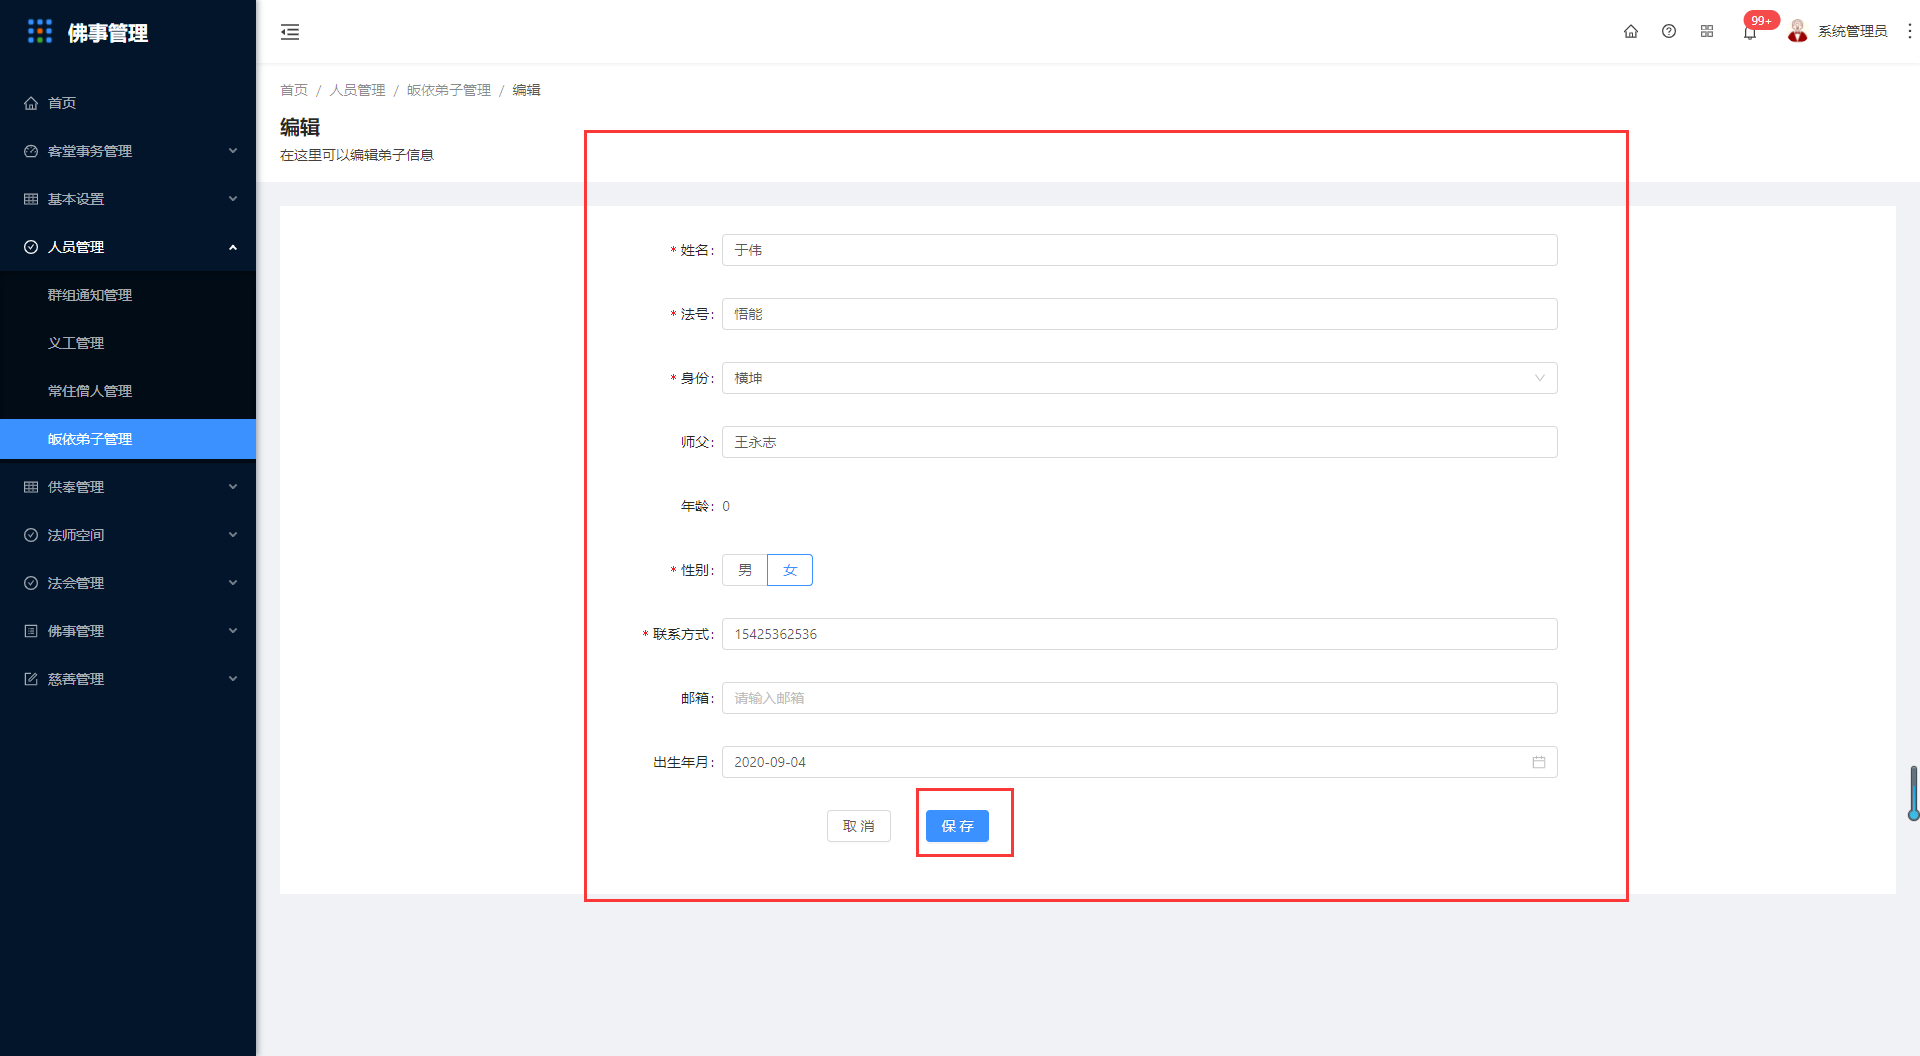Click the 佛事管理 grid logo icon
The width and height of the screenshot is (1920, 1056).
point(40,32)
